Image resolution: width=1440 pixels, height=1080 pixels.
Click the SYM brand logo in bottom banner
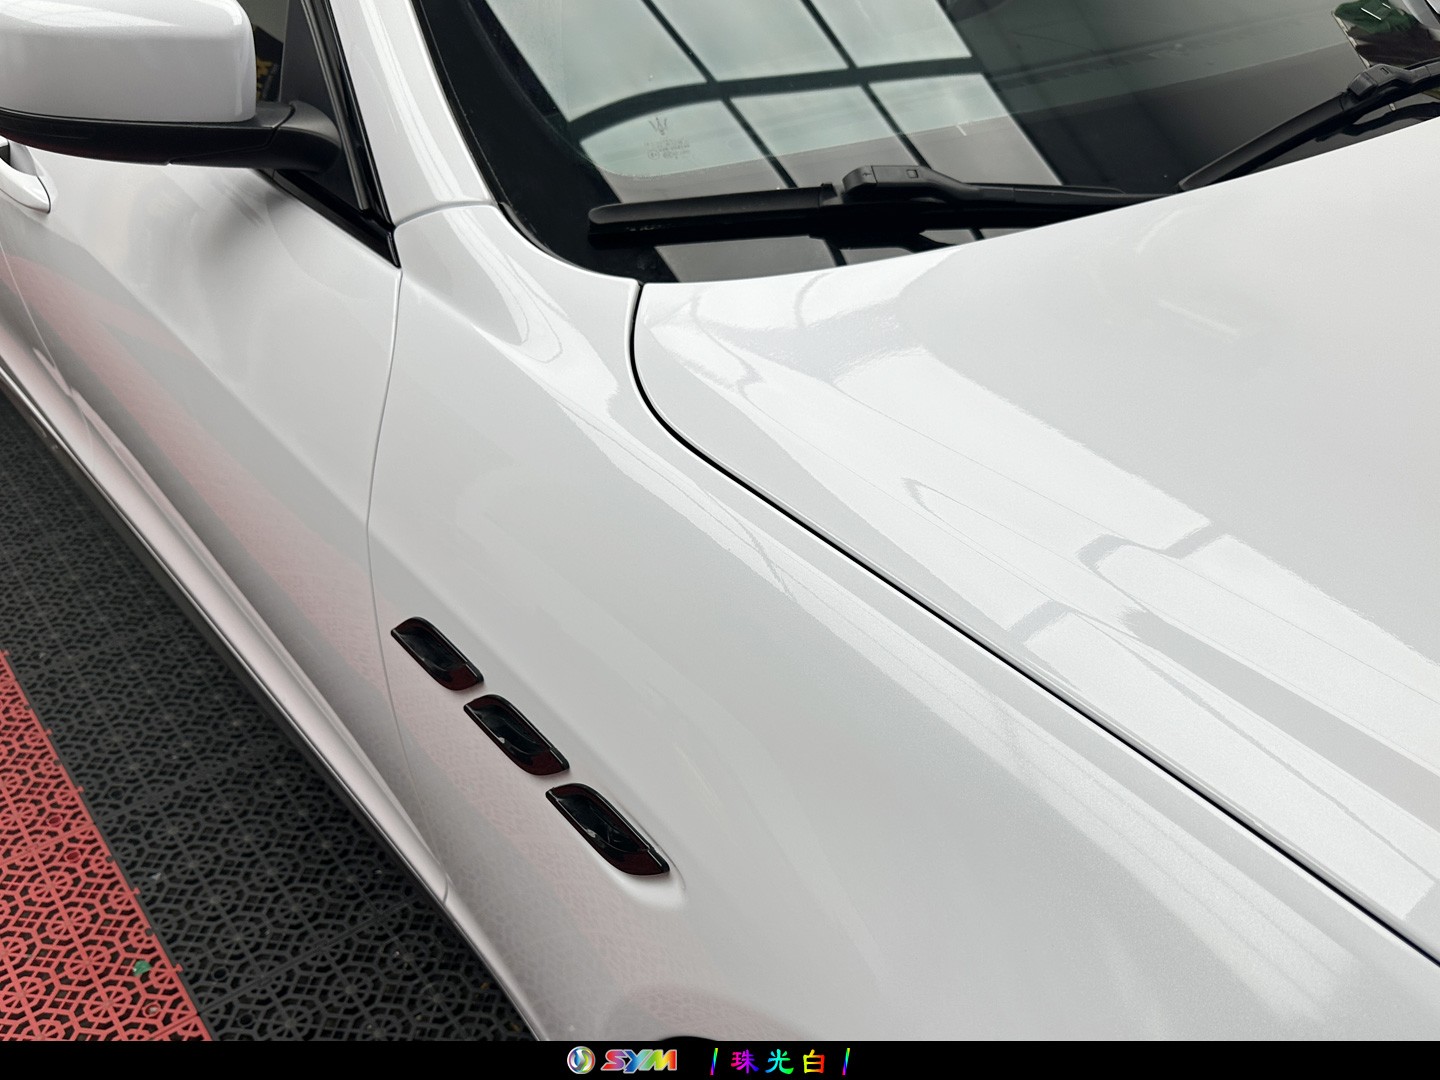pyautogui.click(x=621, y=1060)
